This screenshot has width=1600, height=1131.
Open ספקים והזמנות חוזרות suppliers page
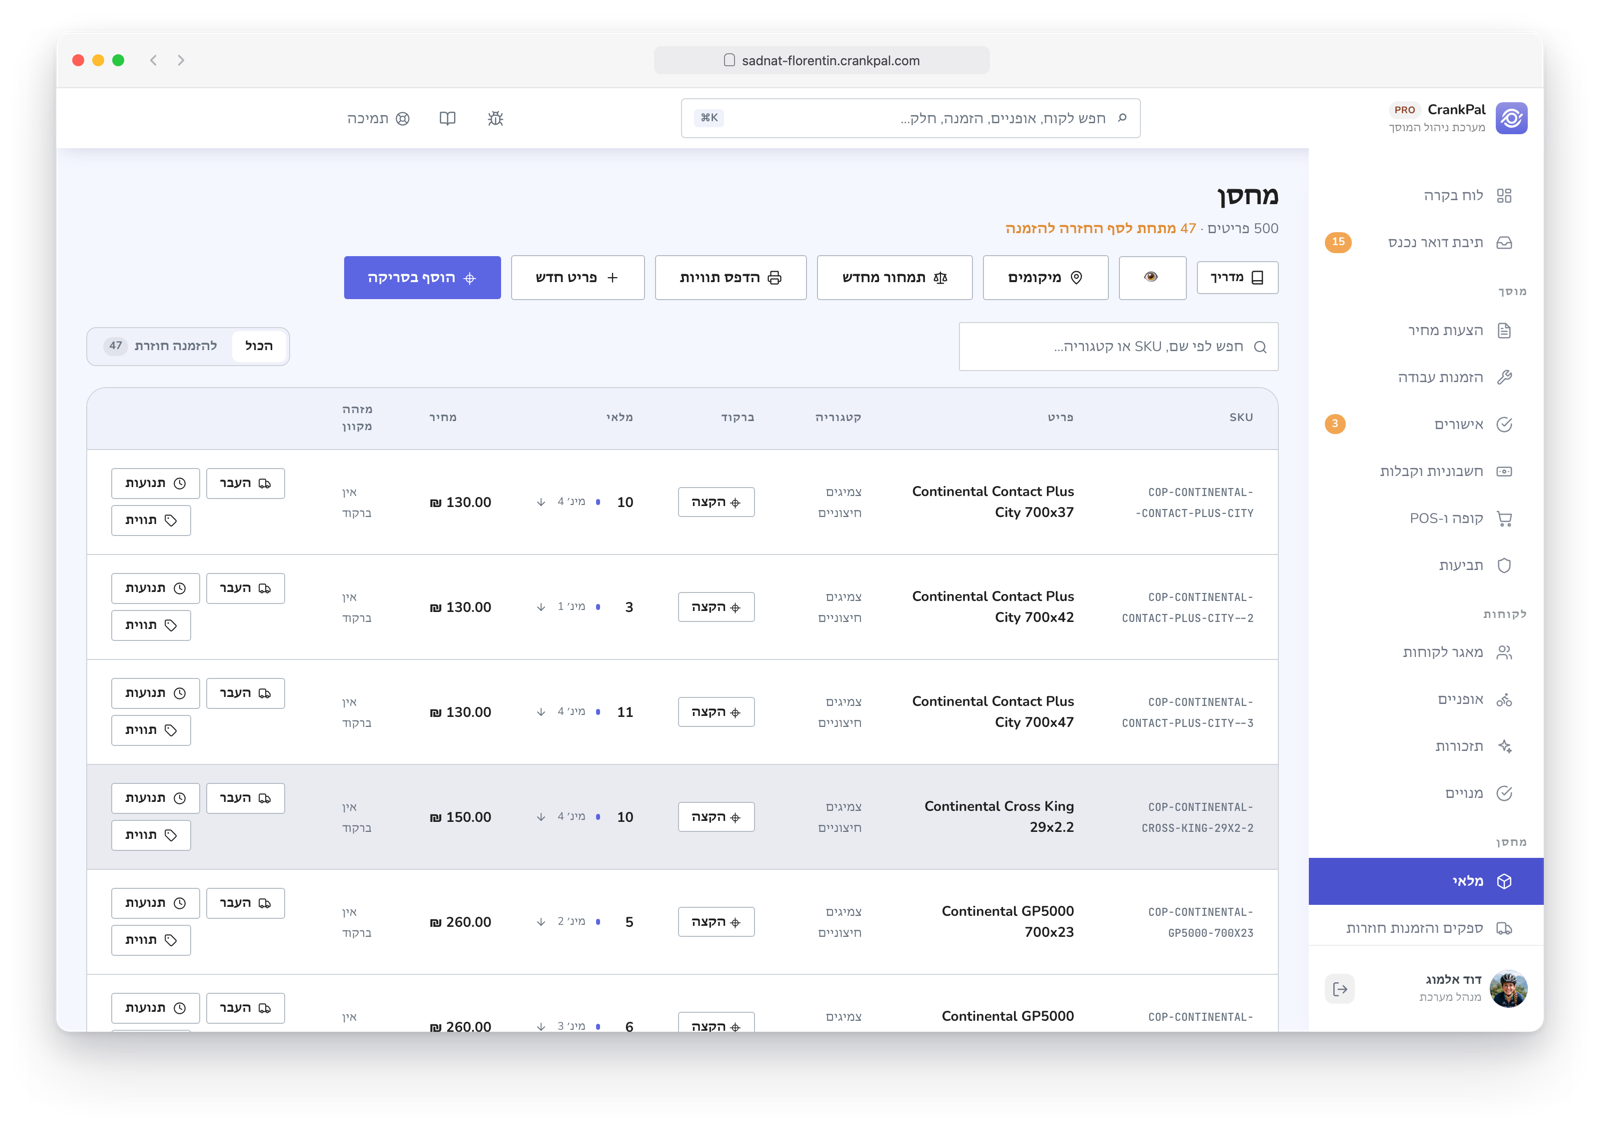pos(1426,928)
